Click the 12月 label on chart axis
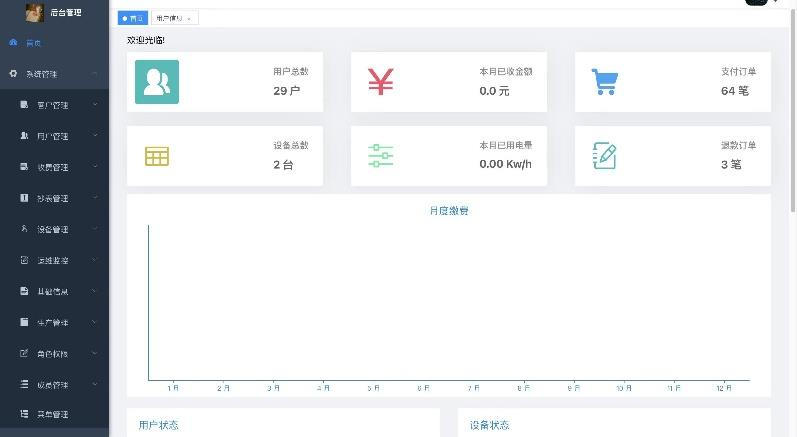797x437 pixels. (x=724, y=388)
